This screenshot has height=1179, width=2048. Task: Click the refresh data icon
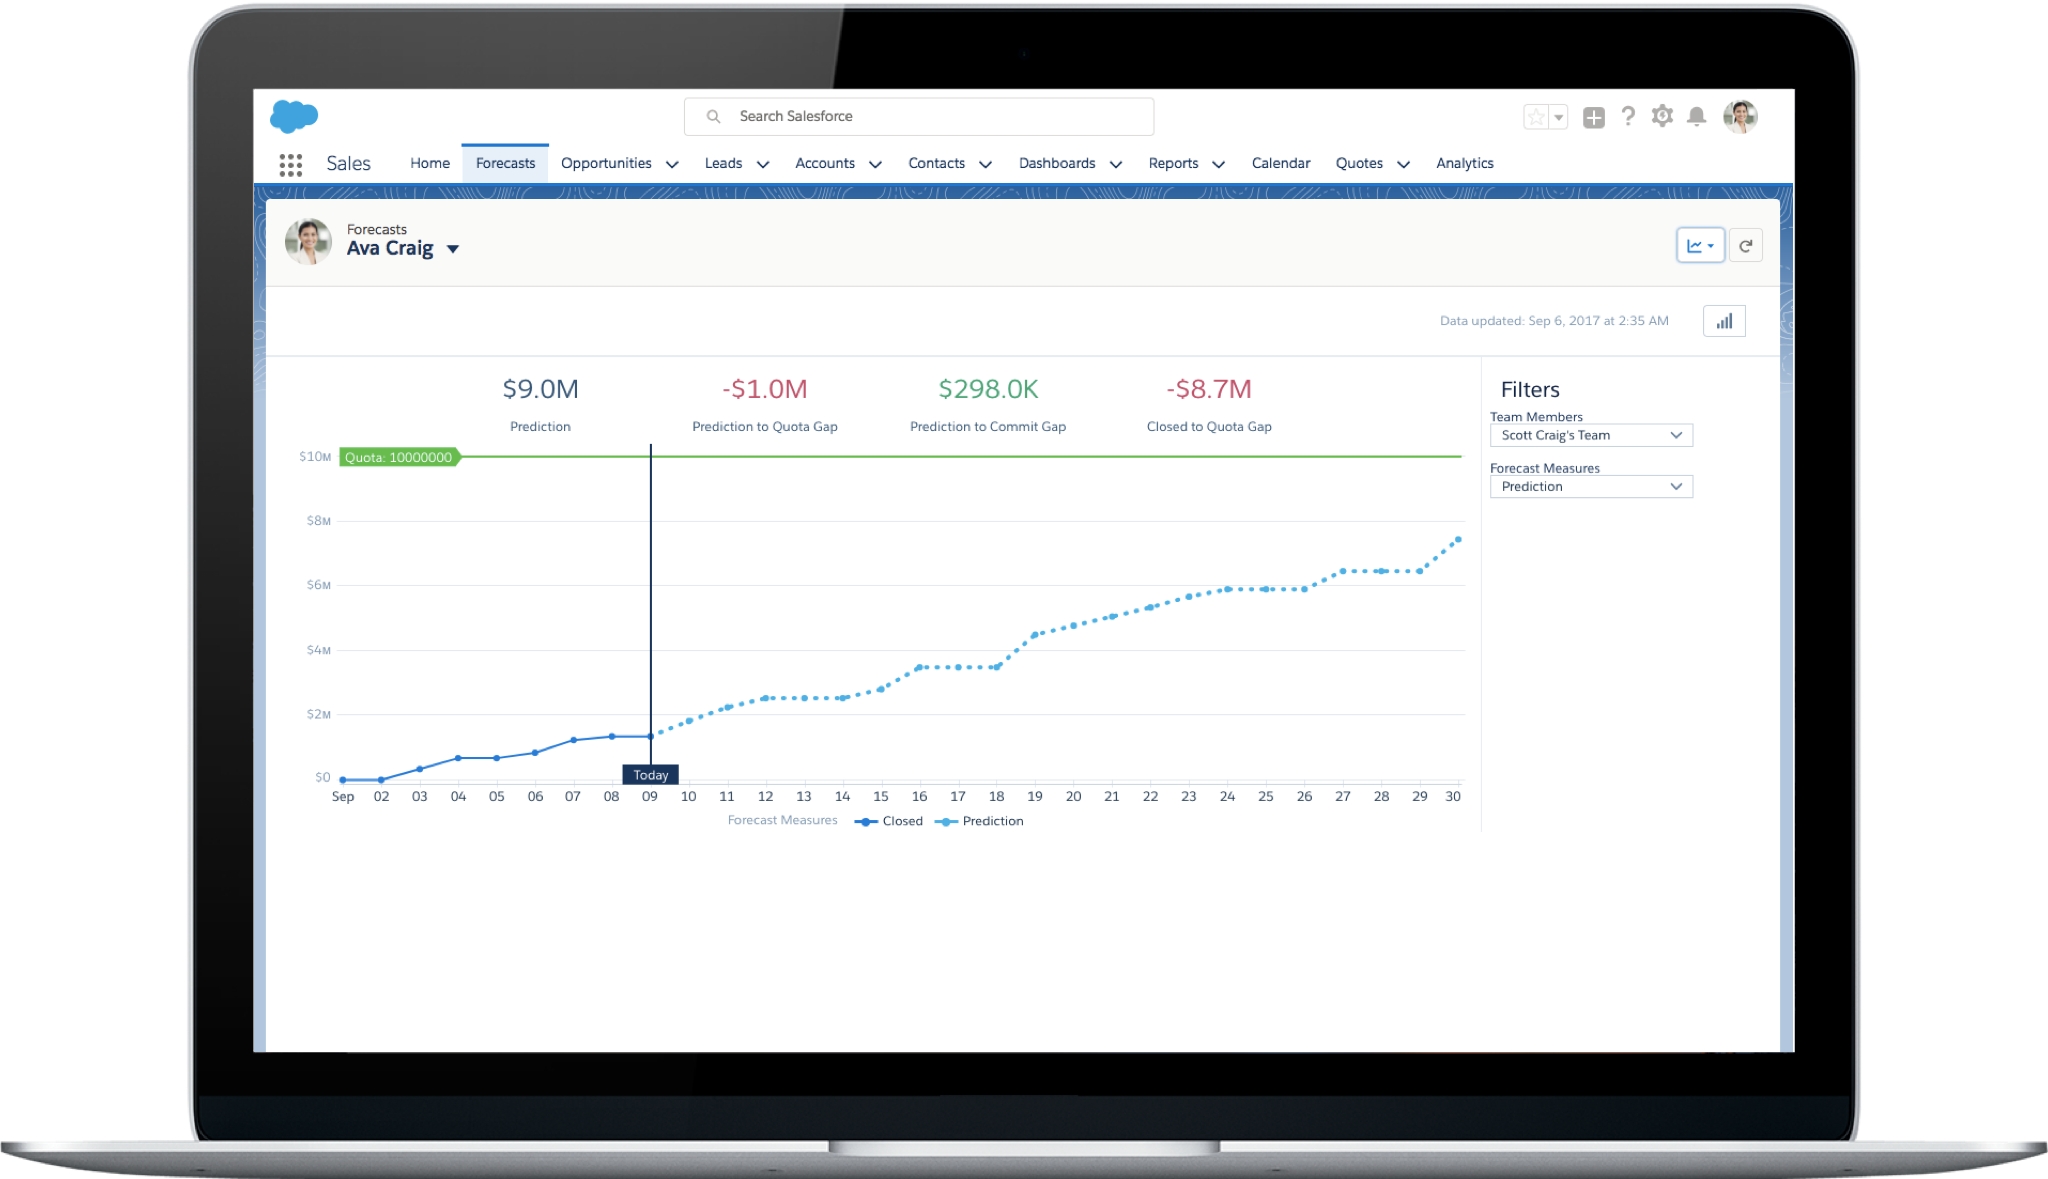click(x=1746, y=243)
